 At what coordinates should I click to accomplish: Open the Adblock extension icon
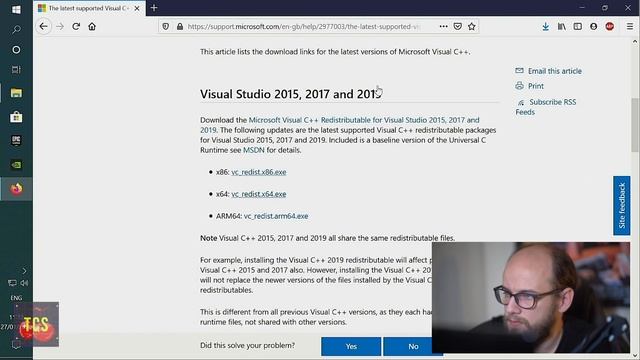coord(610,27)
